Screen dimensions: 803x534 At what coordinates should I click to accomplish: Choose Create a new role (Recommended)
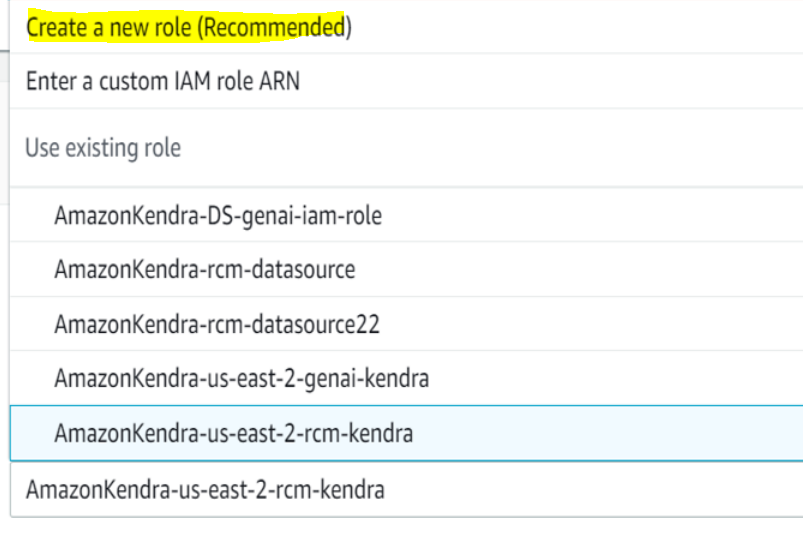click(407, 27)
